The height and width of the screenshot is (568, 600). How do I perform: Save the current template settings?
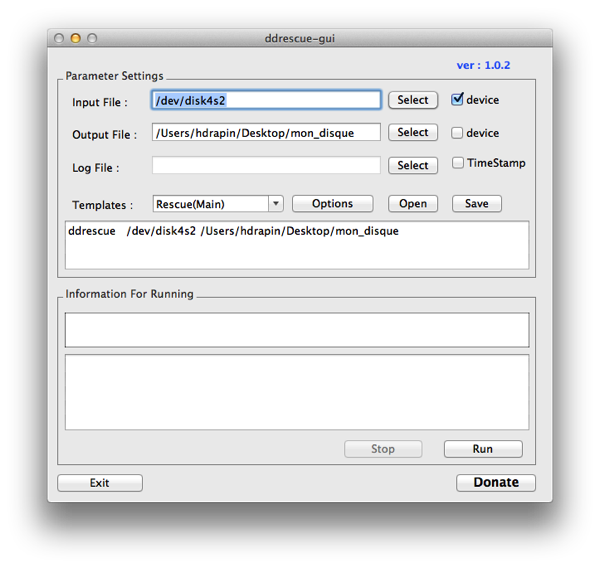tap(476, 204)
